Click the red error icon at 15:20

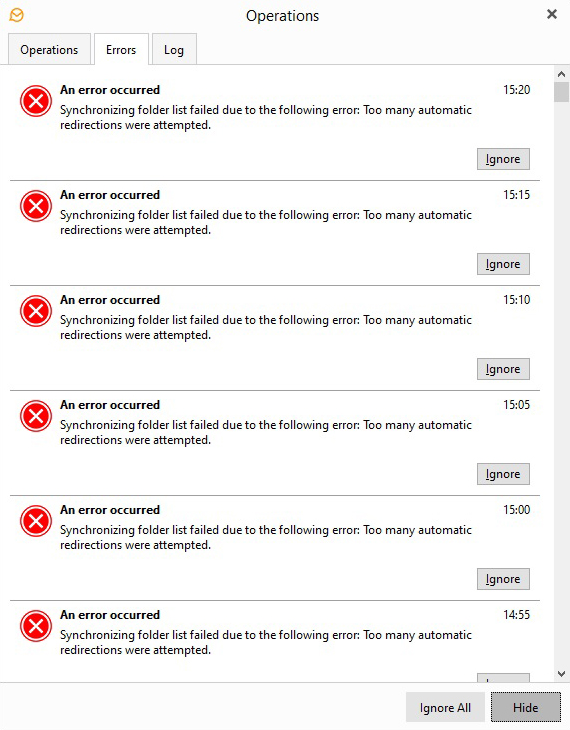click(x=36, y=101)
